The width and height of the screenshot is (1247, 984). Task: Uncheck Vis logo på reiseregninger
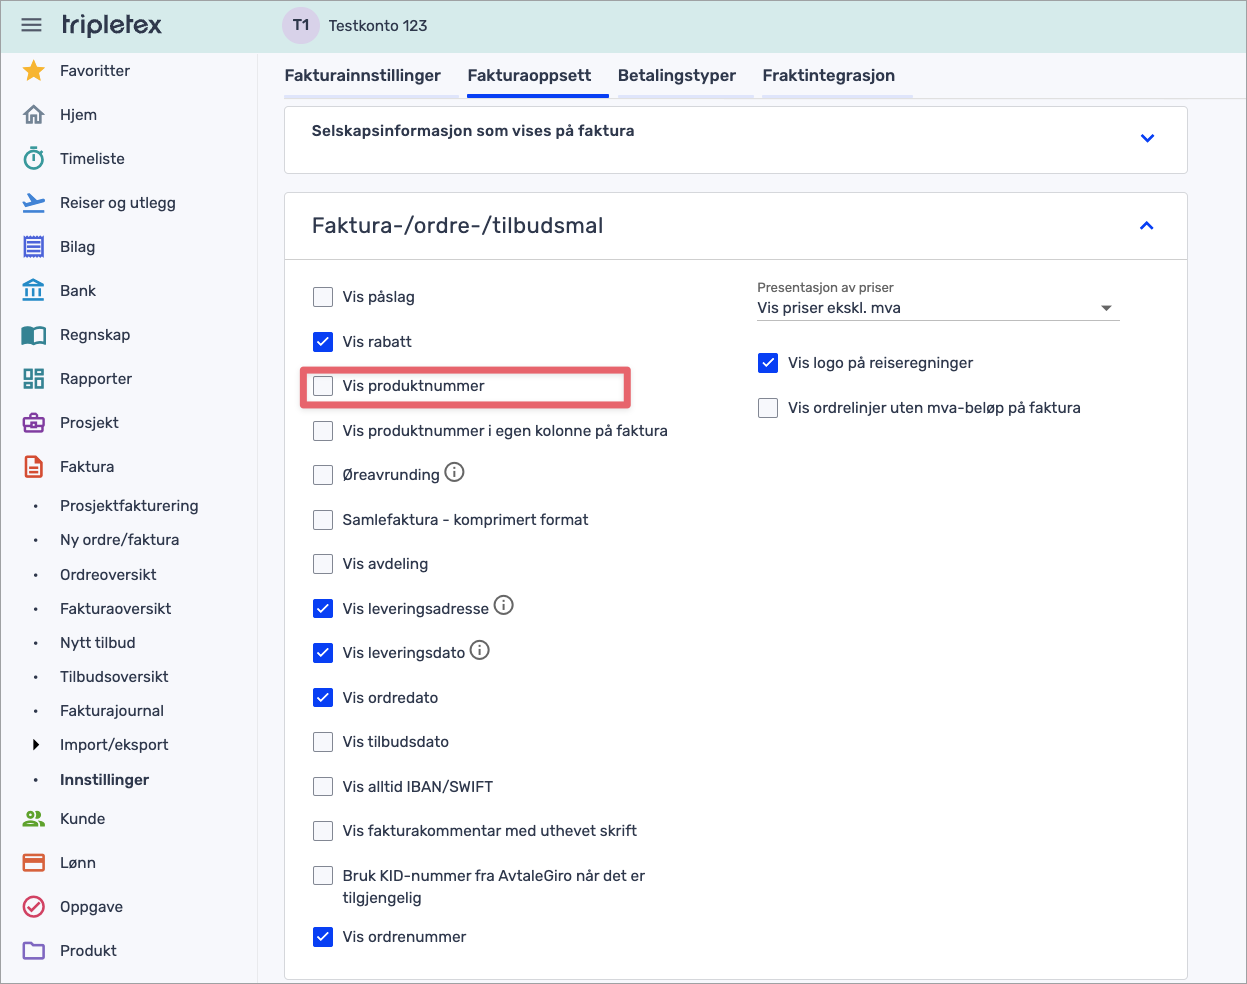click(x=767, y=363)
